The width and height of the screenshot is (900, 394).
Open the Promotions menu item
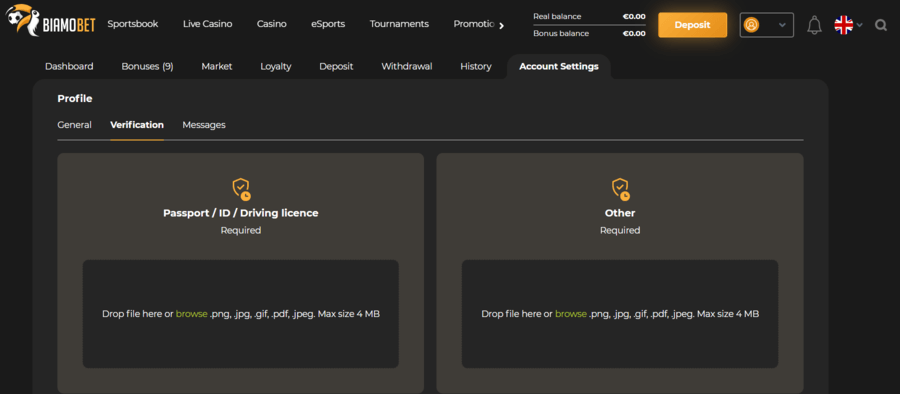(x=474, y=24)
